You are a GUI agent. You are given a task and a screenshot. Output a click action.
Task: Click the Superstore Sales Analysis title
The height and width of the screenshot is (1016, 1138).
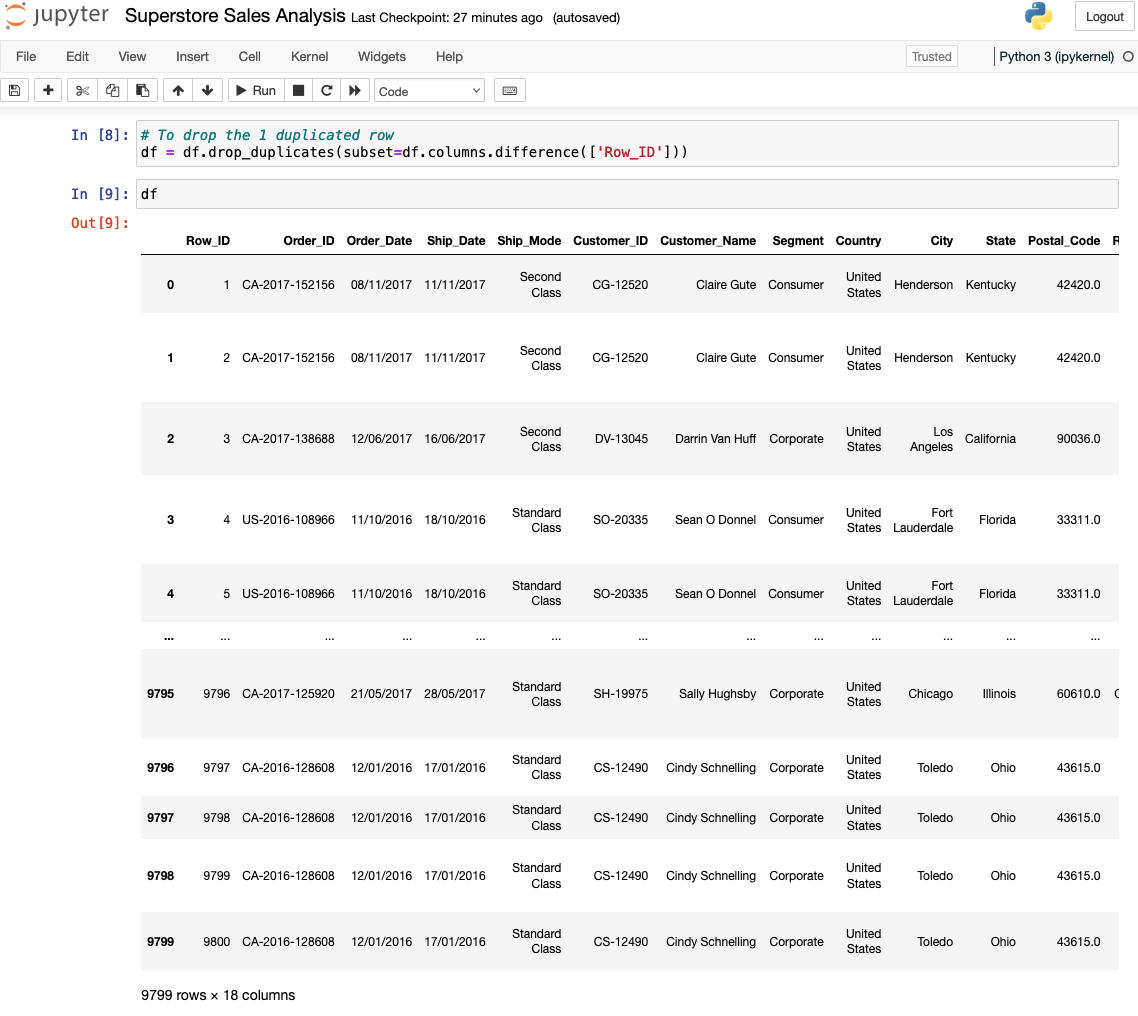[x=233, y=16]
